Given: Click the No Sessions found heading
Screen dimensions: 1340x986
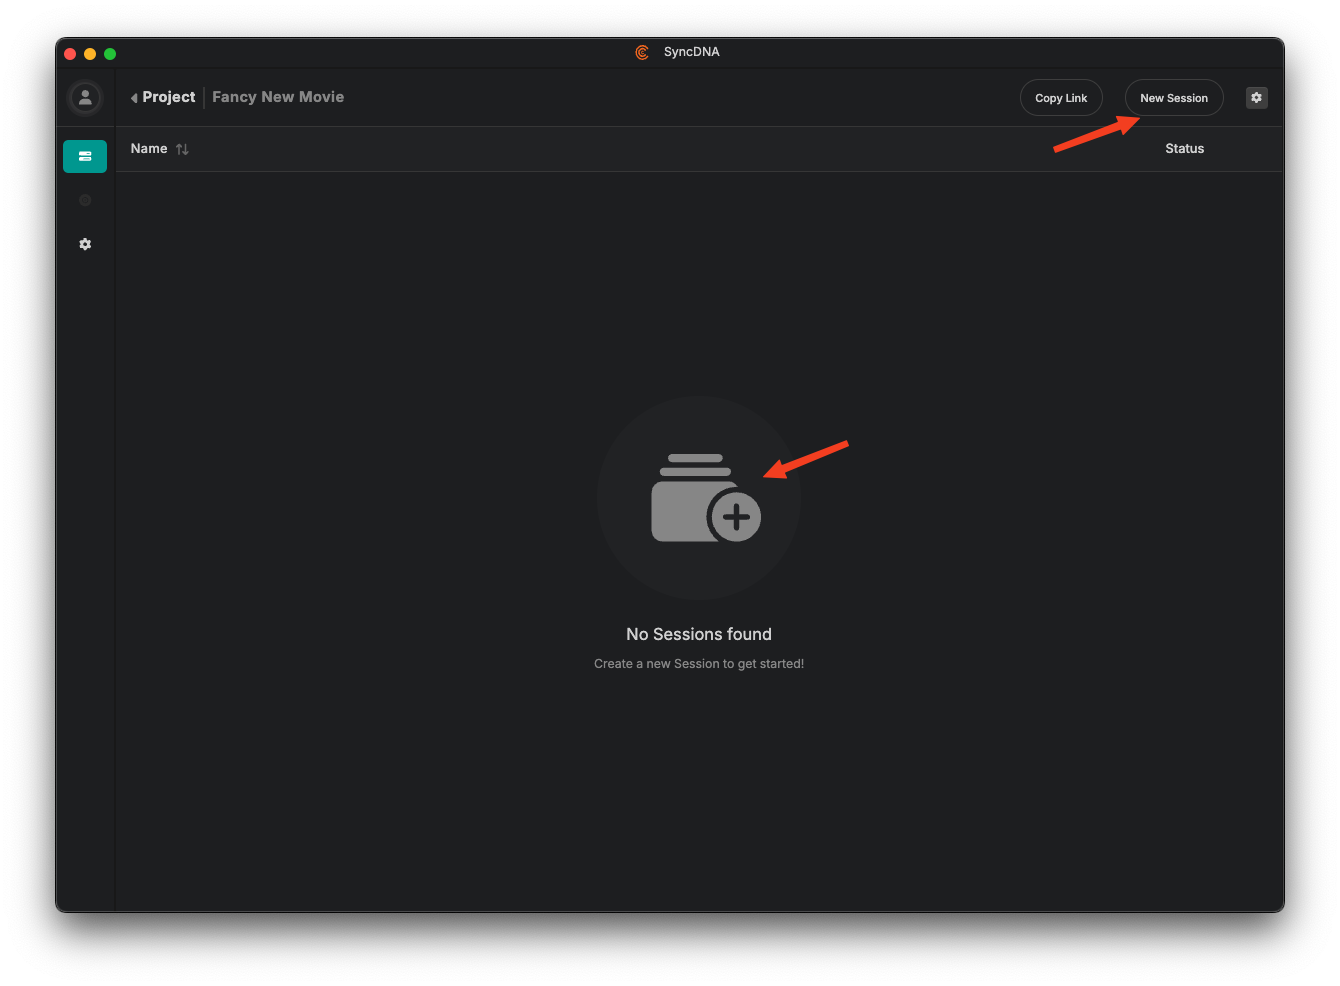Looking at the screenshot, I should click(698, 634).
